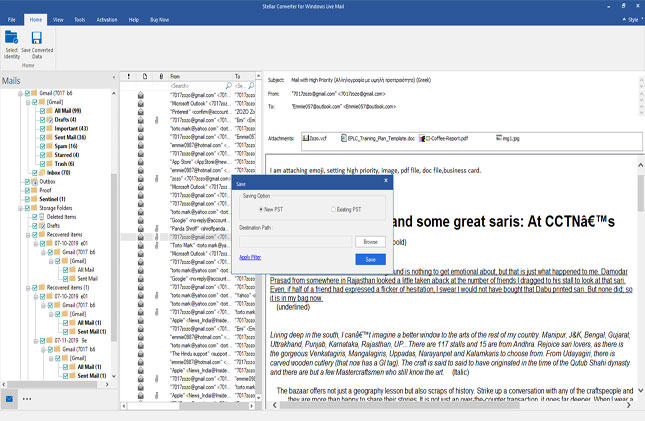Open the Tools tab
The image size is (645, 421).
[80, 19]
